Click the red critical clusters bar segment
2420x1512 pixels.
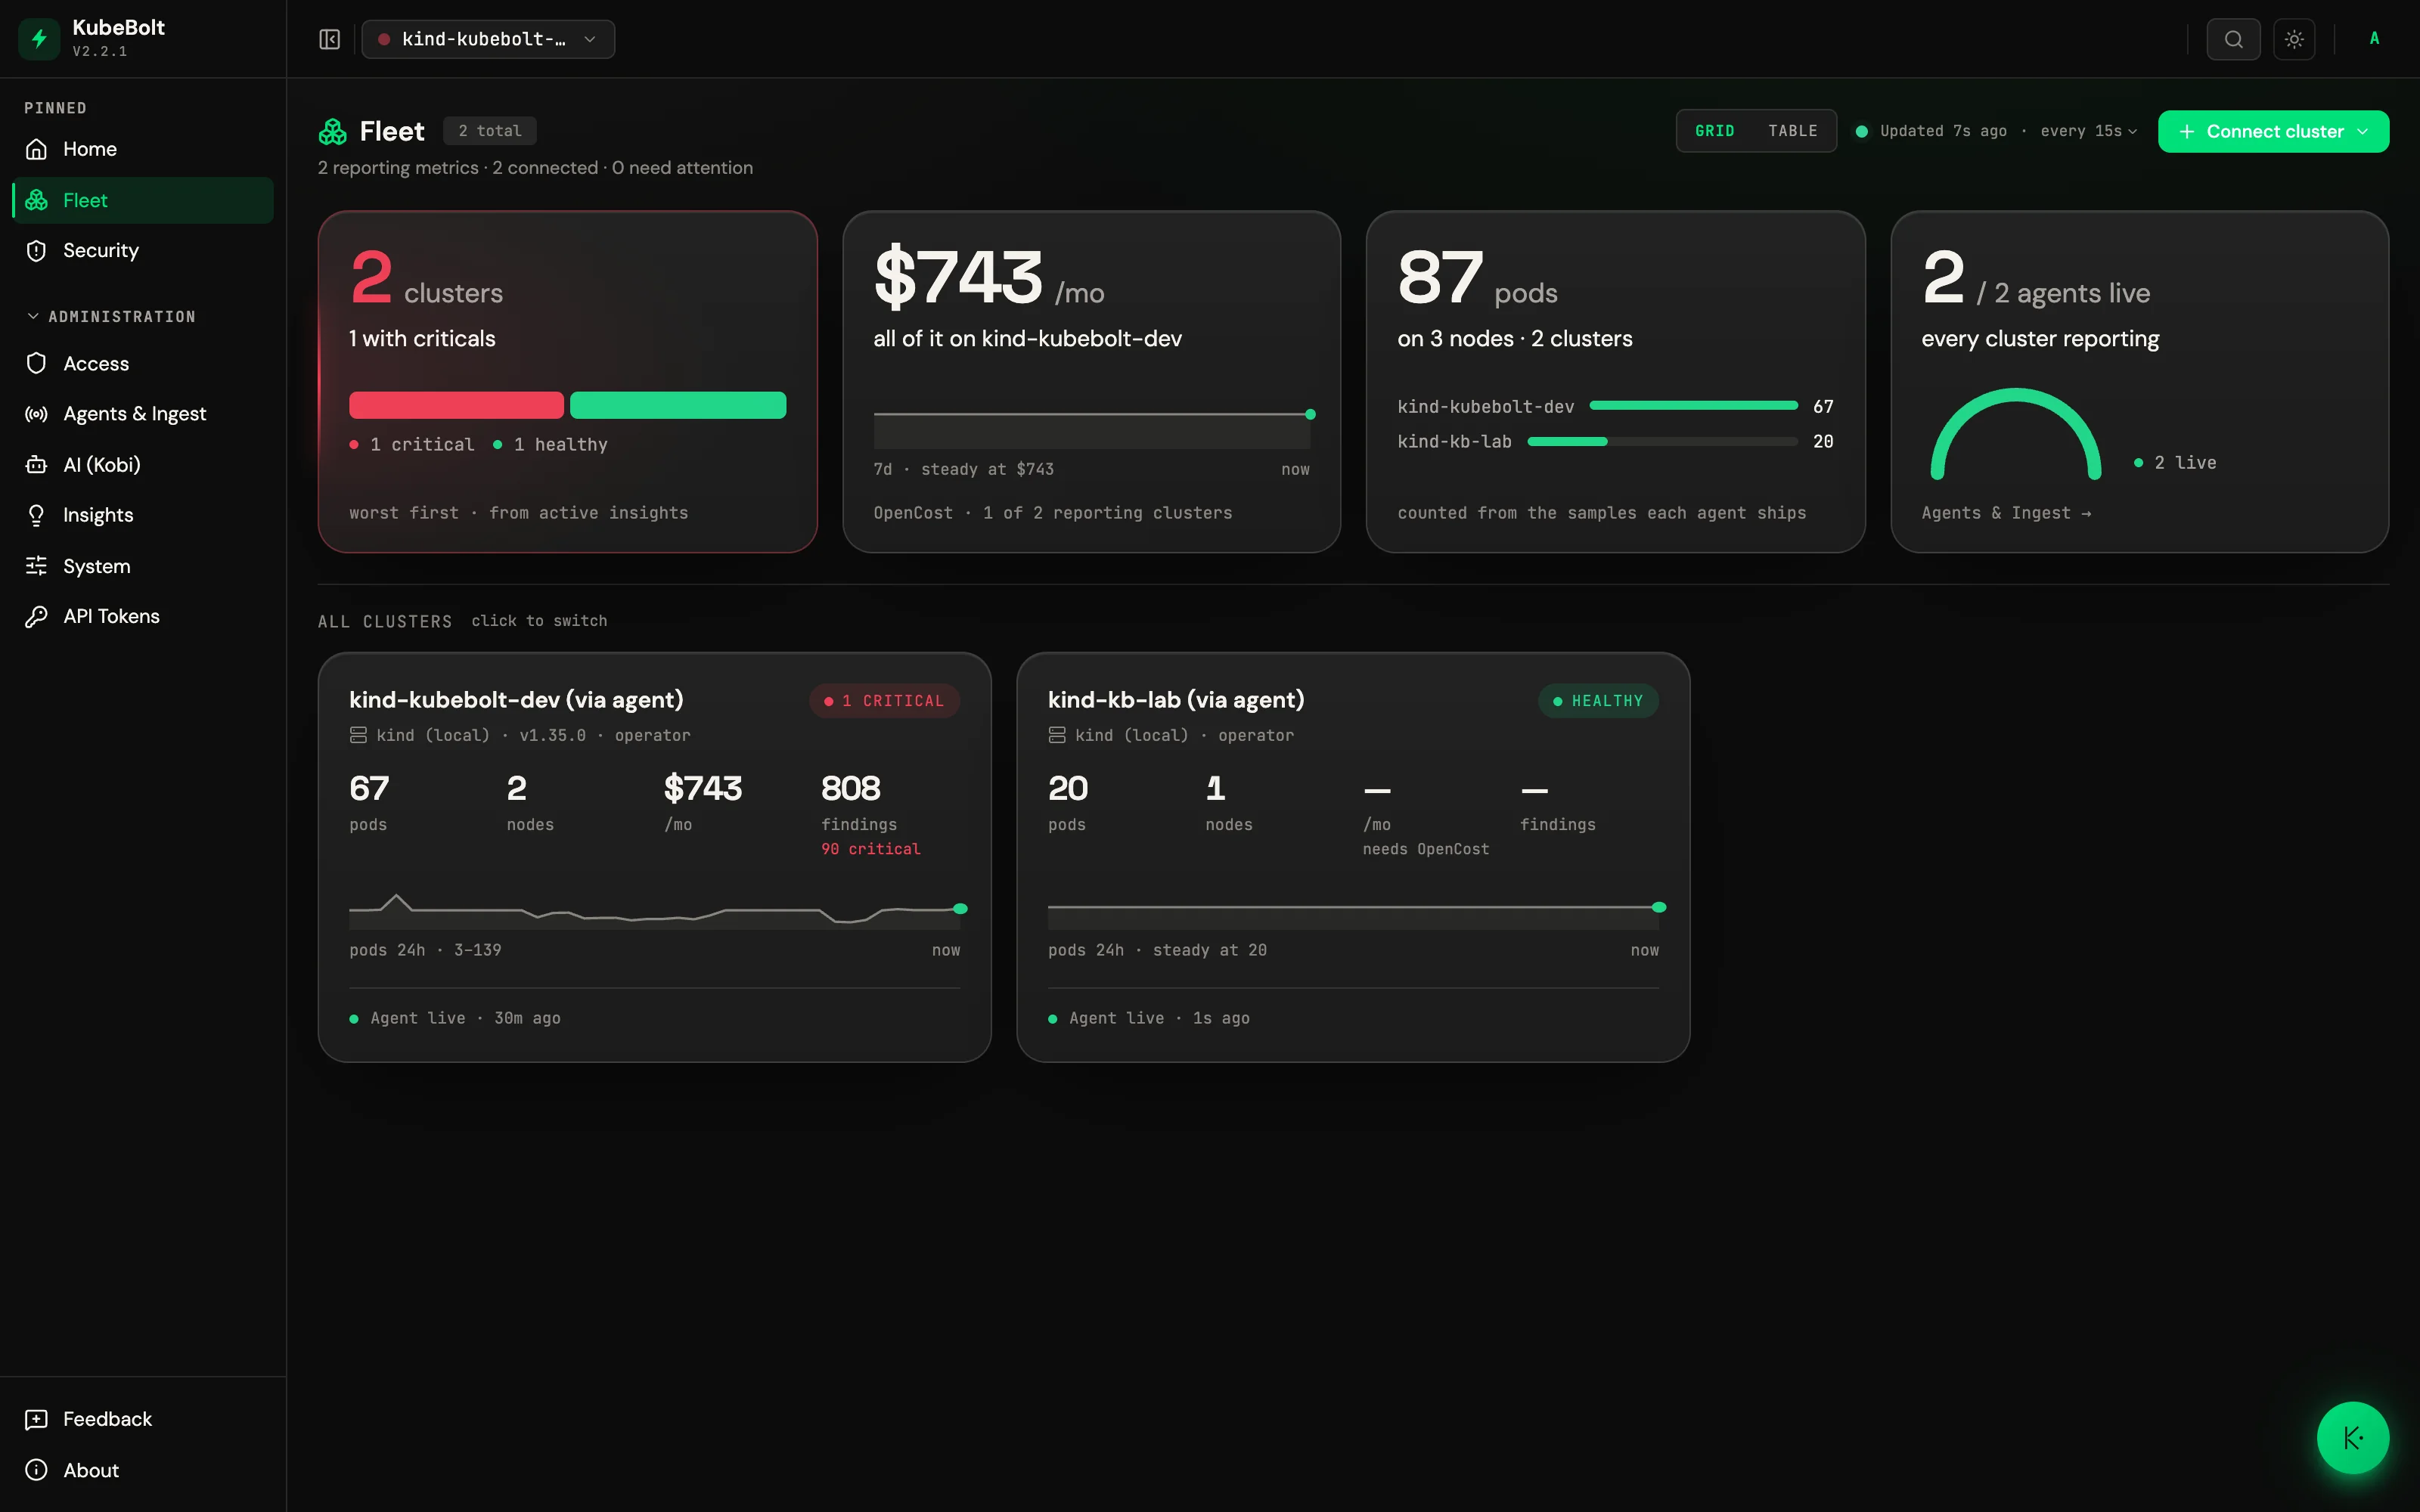click(456, 405)
